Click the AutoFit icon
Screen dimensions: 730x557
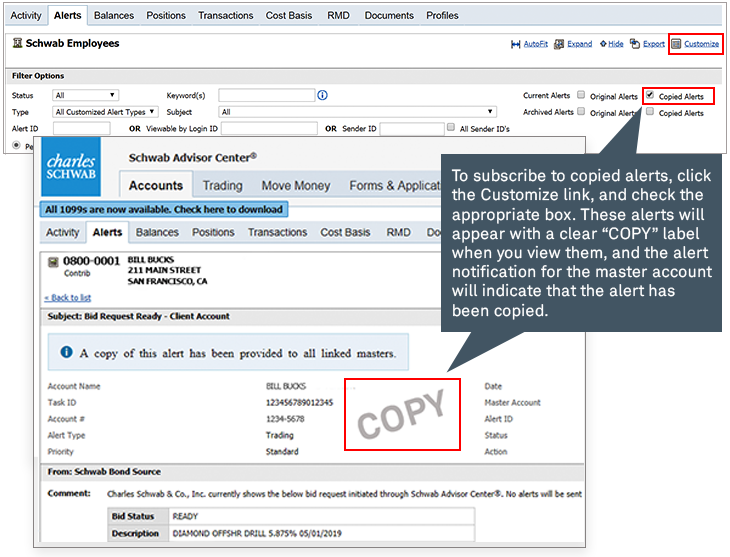tap(515, 44)
